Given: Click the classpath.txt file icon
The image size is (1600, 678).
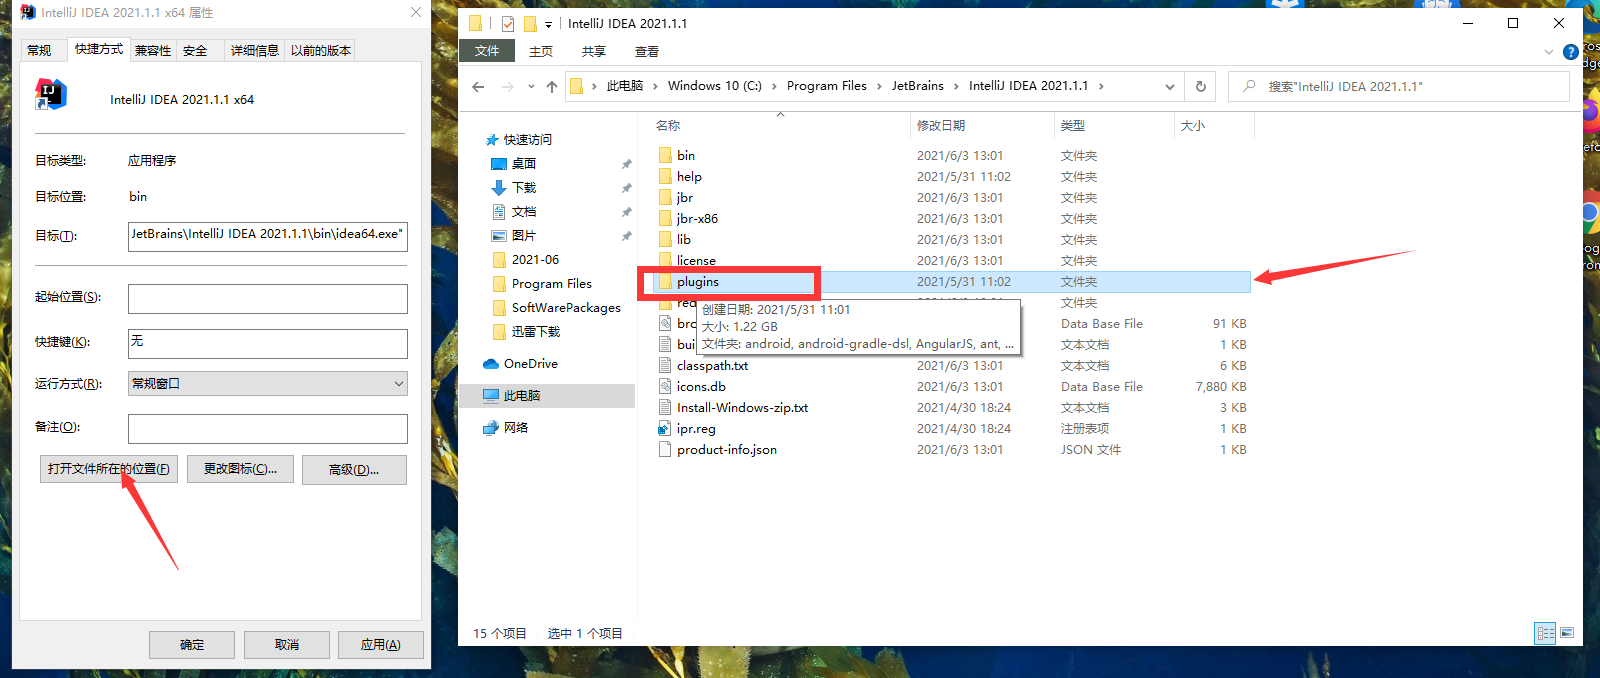Looking at the screenshot, I should point(665,365).
